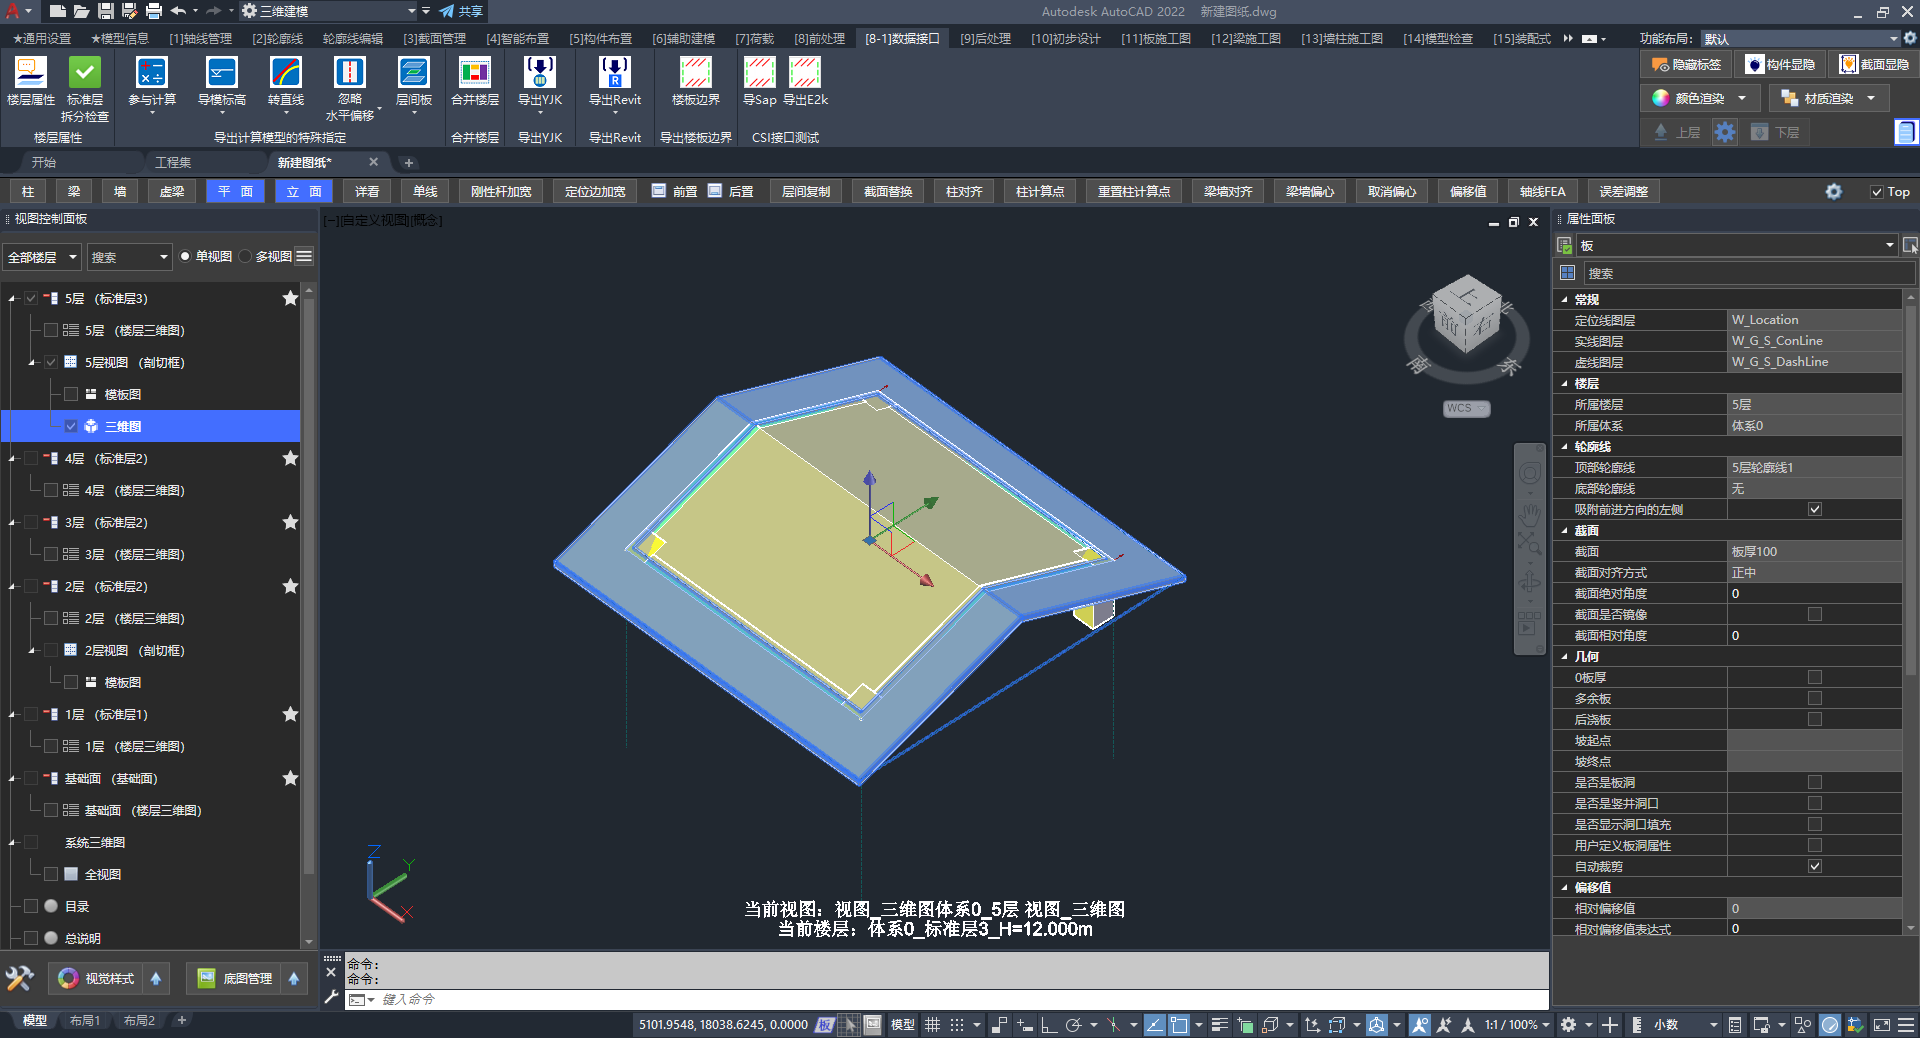Click the 楼板边界 slab boundary icon

pyautogui.click(x=695, y=74)
